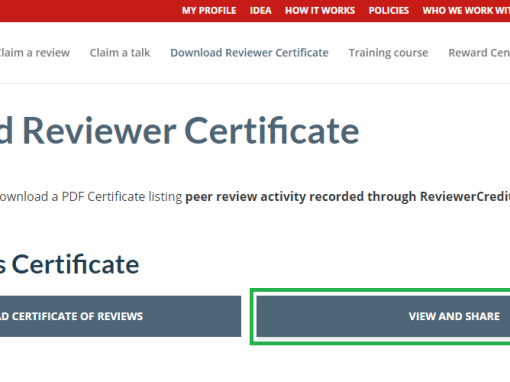510x382 pixels.
Task: Open the Training course tab
Action: click(388, 53)
